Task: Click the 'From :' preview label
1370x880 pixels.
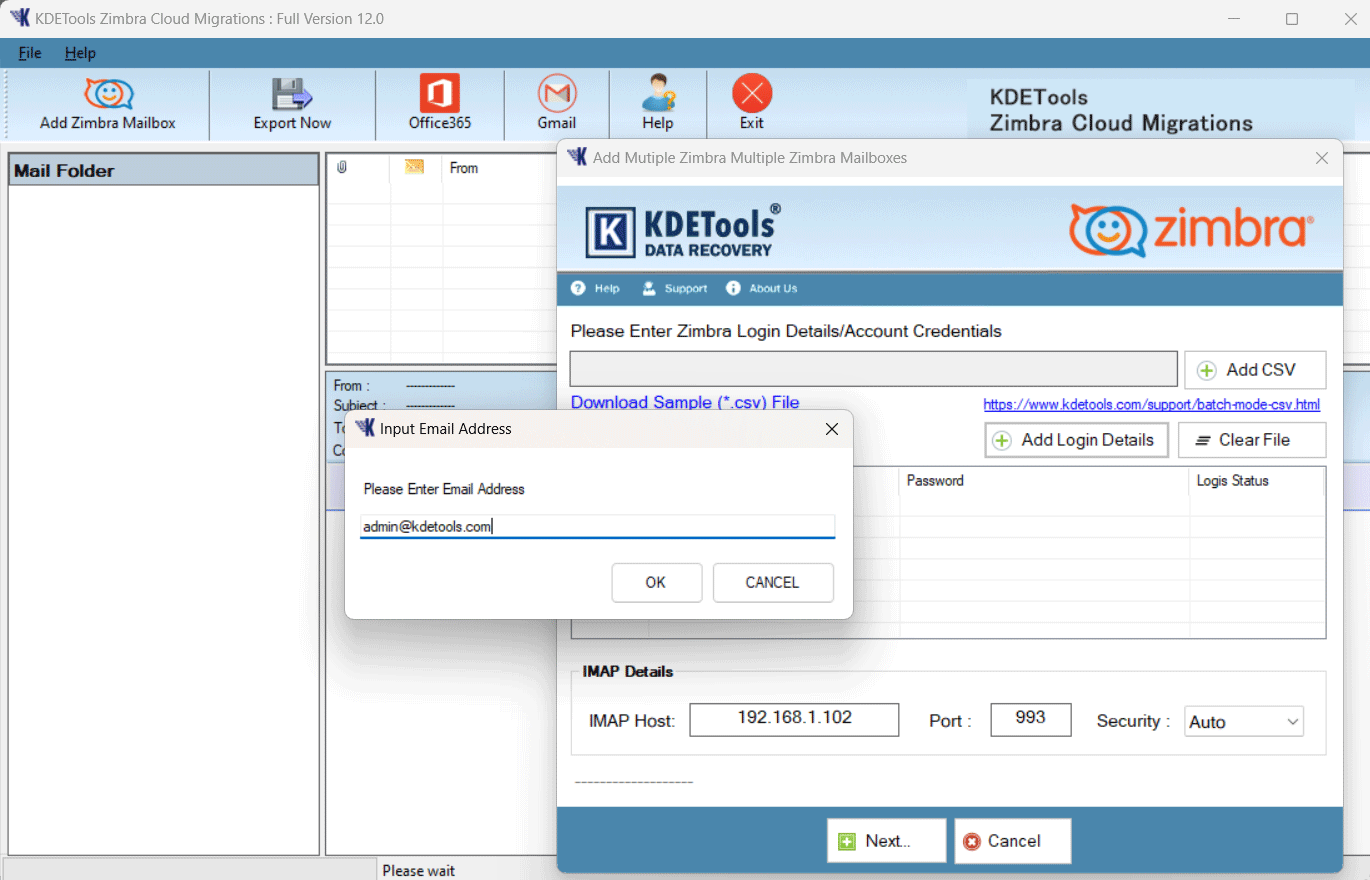Action: [351, 385]
